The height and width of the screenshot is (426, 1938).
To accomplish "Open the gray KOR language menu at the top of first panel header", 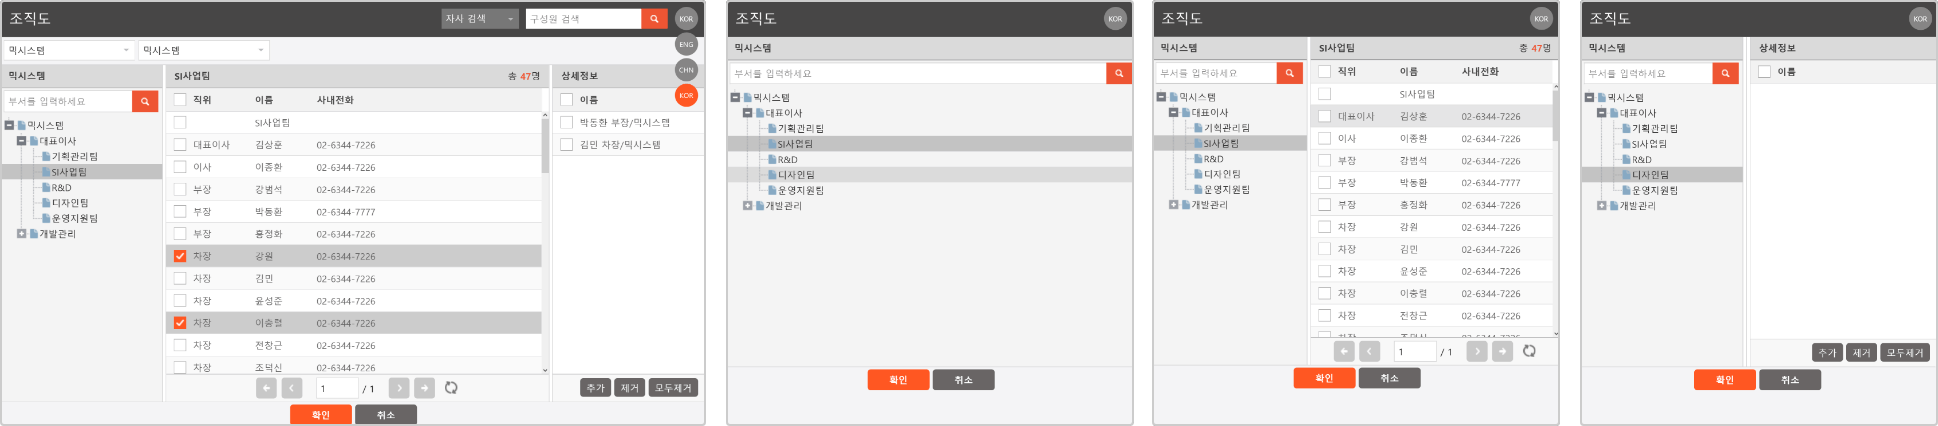I will 686,19.
